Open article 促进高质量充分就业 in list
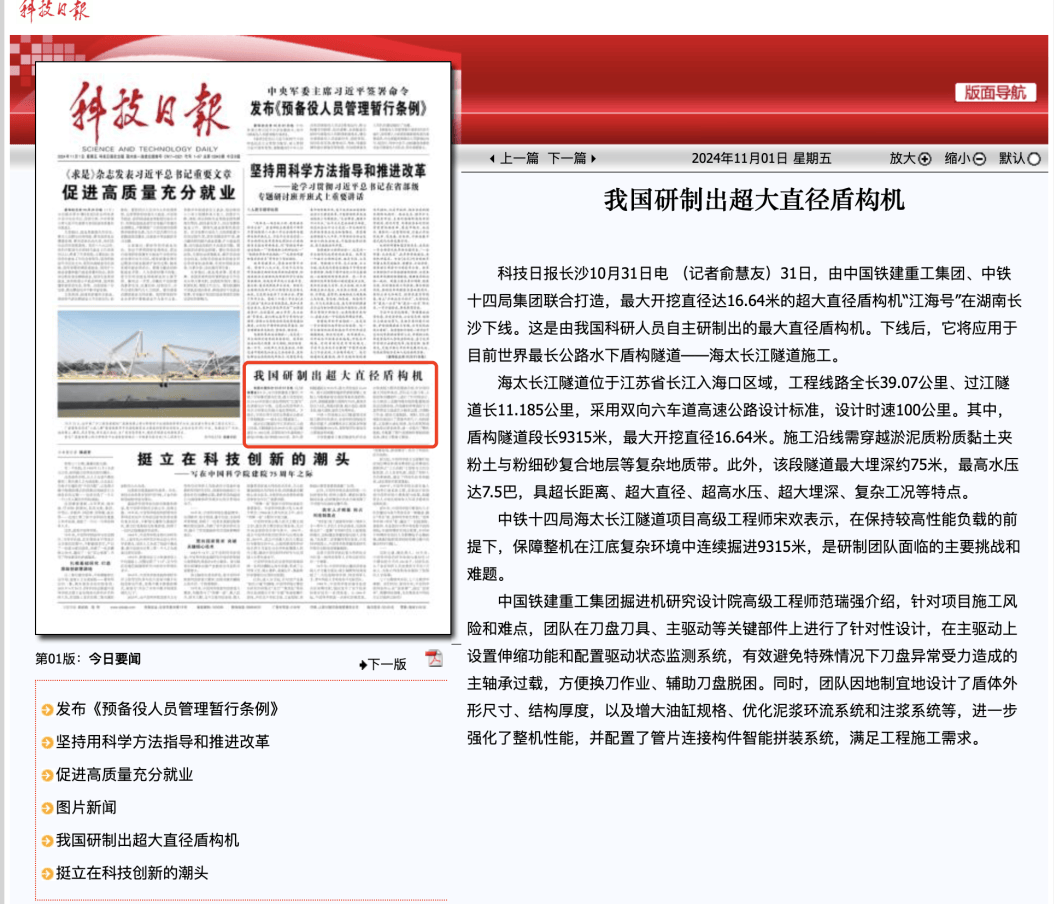The height and width of the screenshot is (904, 1054). [x=124, y=775]
